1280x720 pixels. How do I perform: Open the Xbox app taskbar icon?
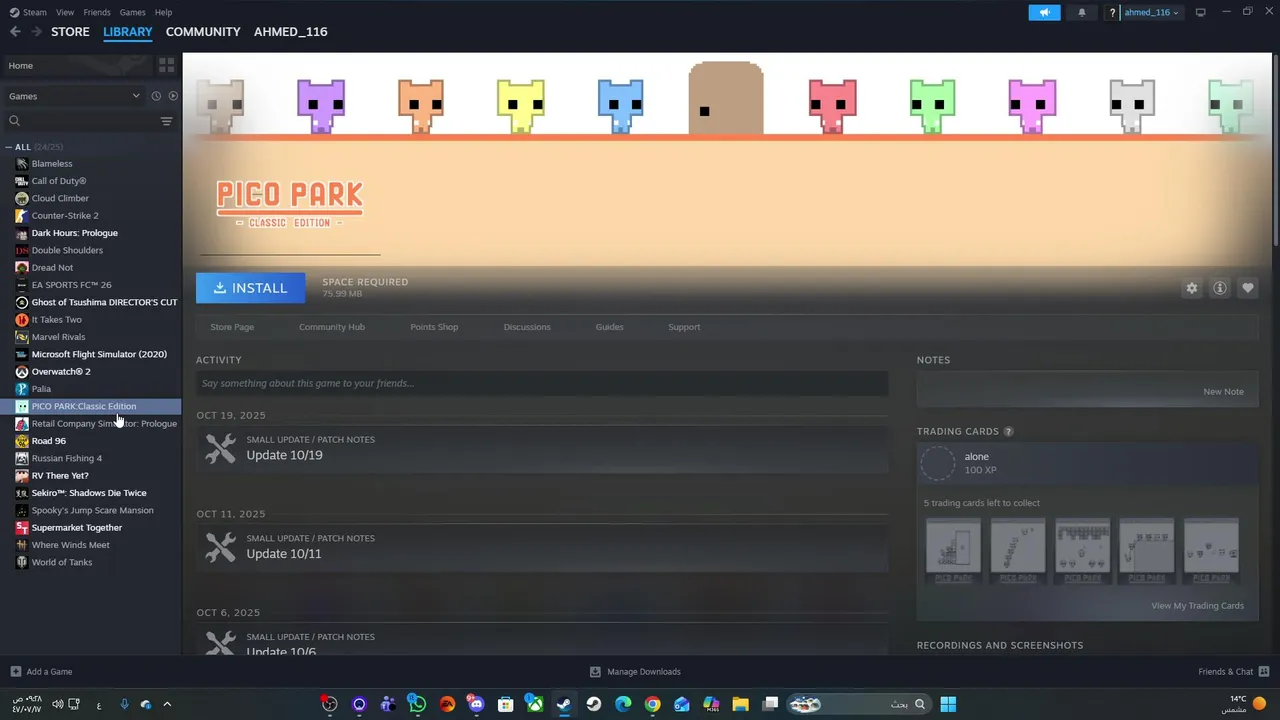click(x=535, y=704)
